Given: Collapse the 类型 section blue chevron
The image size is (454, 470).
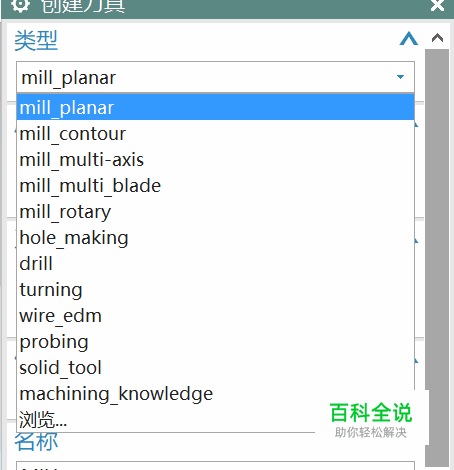Looking at the screenshot, I should (x=409, y=39).
